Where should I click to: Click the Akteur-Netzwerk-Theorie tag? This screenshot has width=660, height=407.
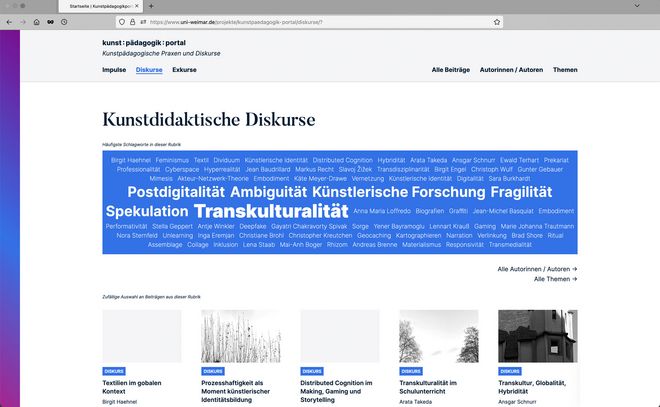coord(213,179)
